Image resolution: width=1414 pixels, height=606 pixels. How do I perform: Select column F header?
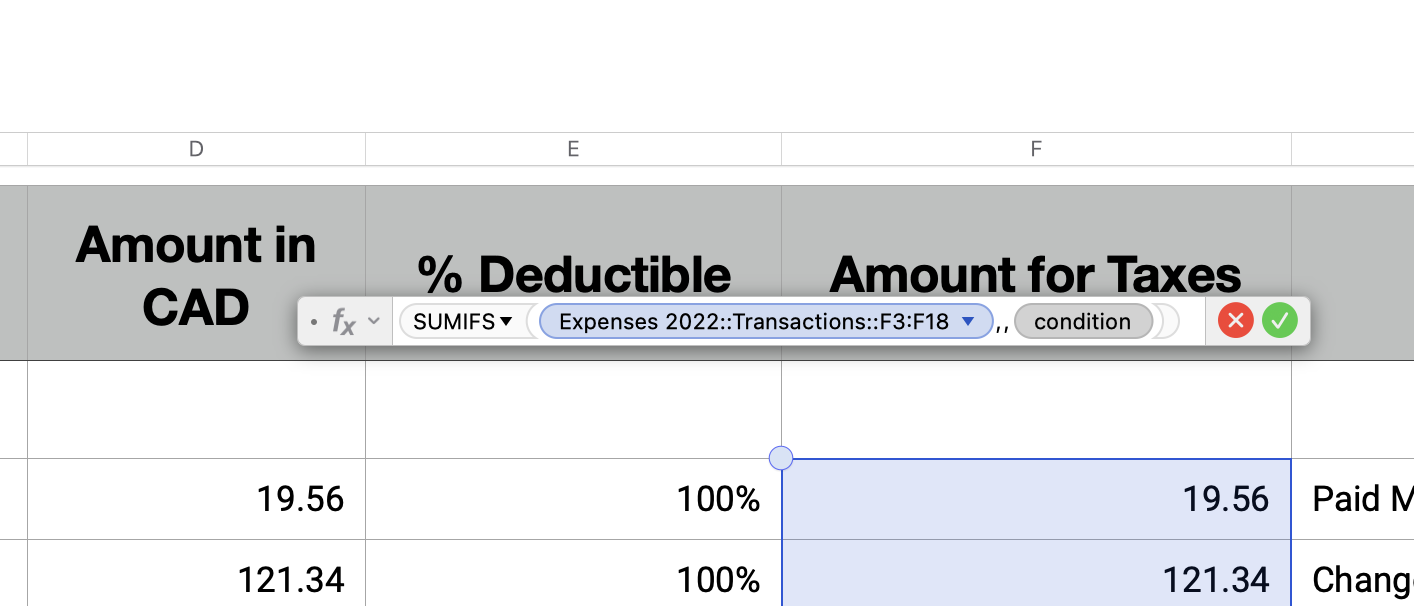coord(1036,149)
